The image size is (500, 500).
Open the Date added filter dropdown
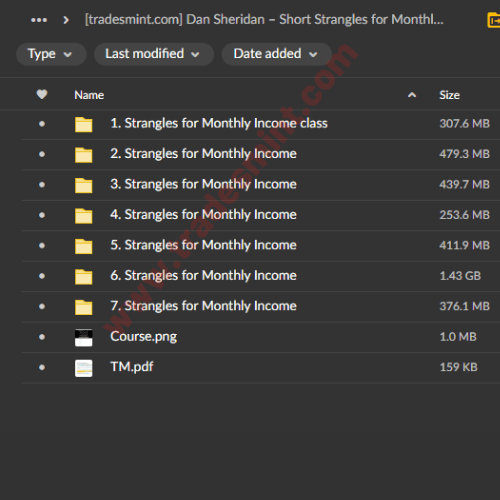click(276, 54)
